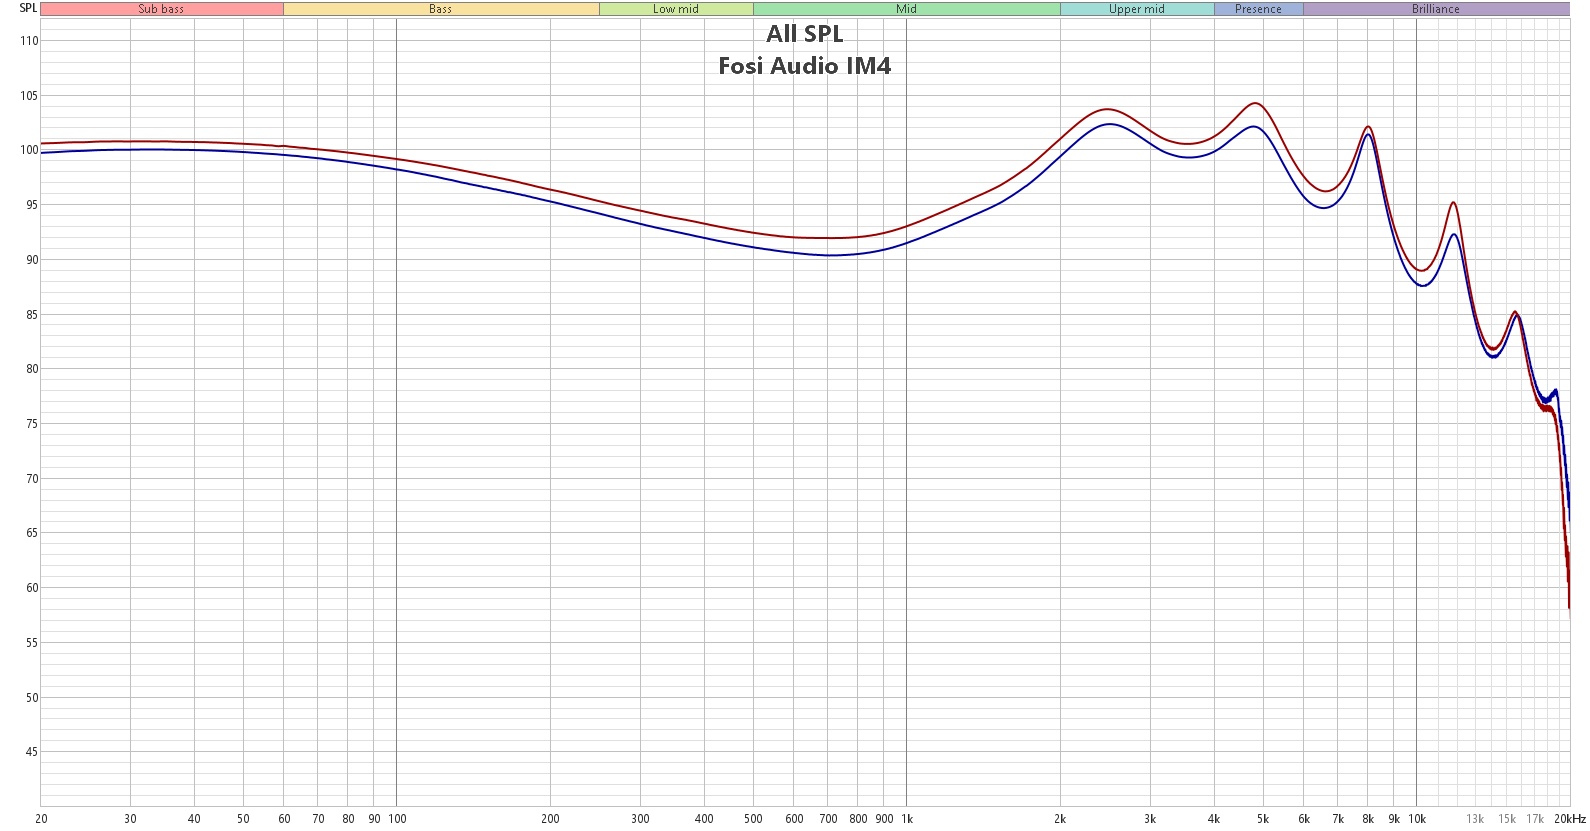Click the '75' SPL axis value
Image resolution: width=1590 pixels, height=831 pixels.
click(x=32, y=424)
